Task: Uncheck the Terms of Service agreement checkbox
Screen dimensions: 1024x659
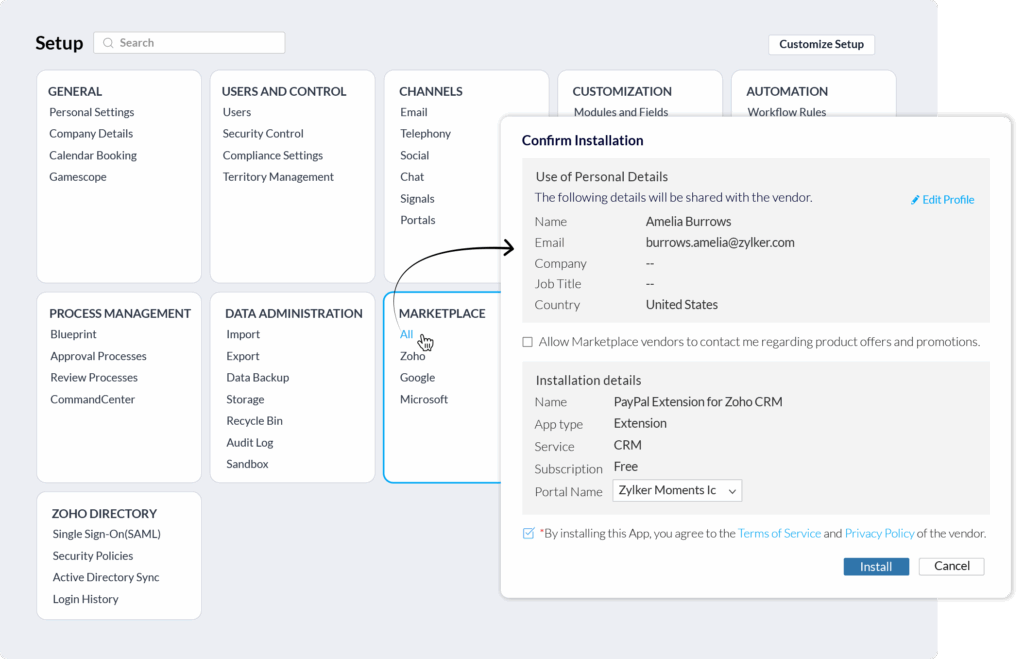Action: pyautogui.click(x=528, y=534)
